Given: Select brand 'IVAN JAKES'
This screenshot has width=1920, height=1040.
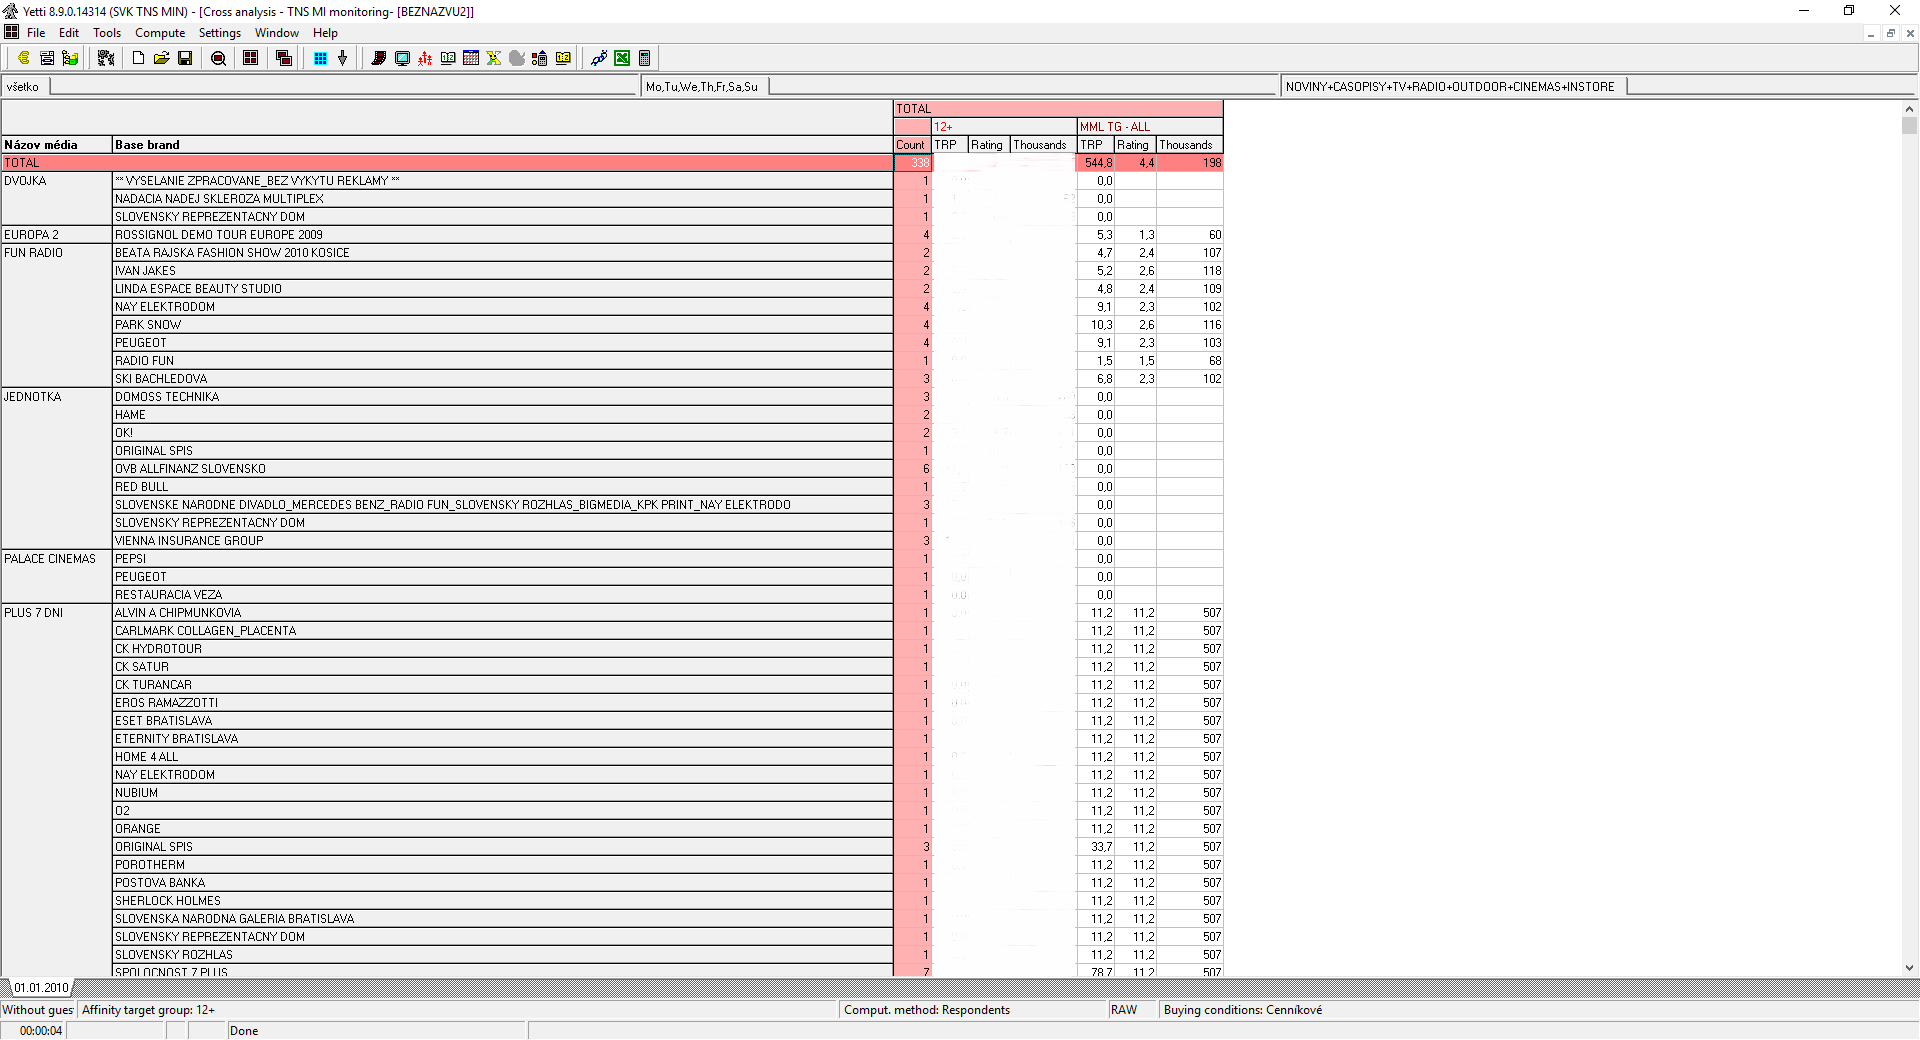Looking at the screenshot, I should pyautogui.click(x=502, y=271).
